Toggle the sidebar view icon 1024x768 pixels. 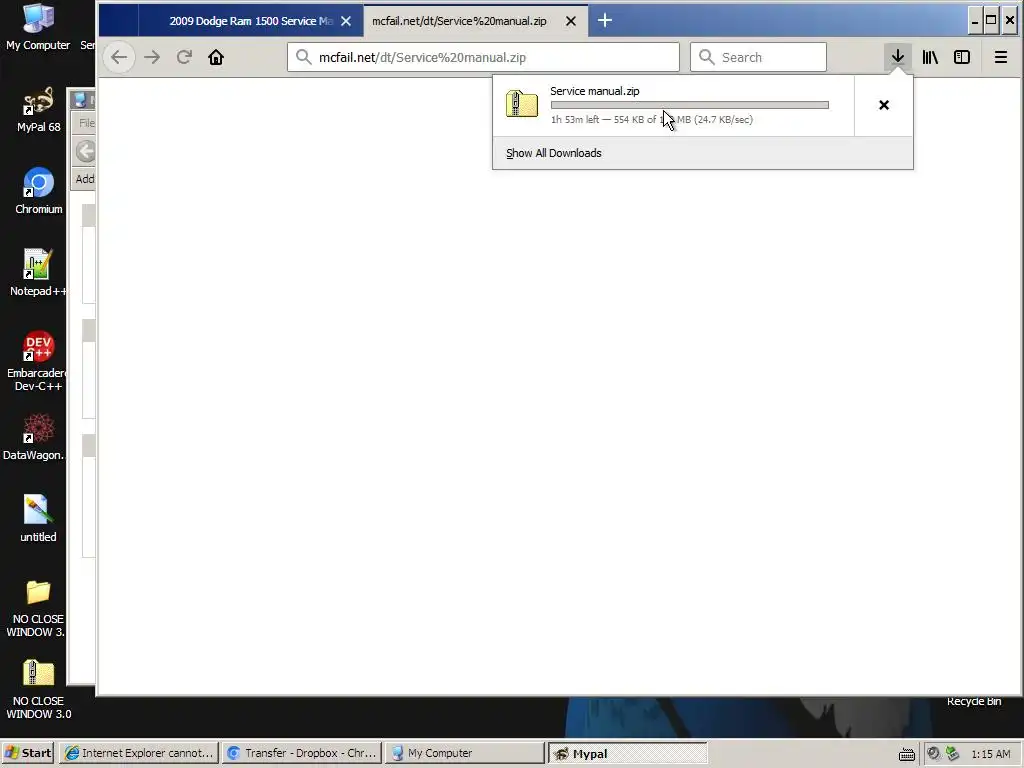pyautogui.click(x=962, y=57)
